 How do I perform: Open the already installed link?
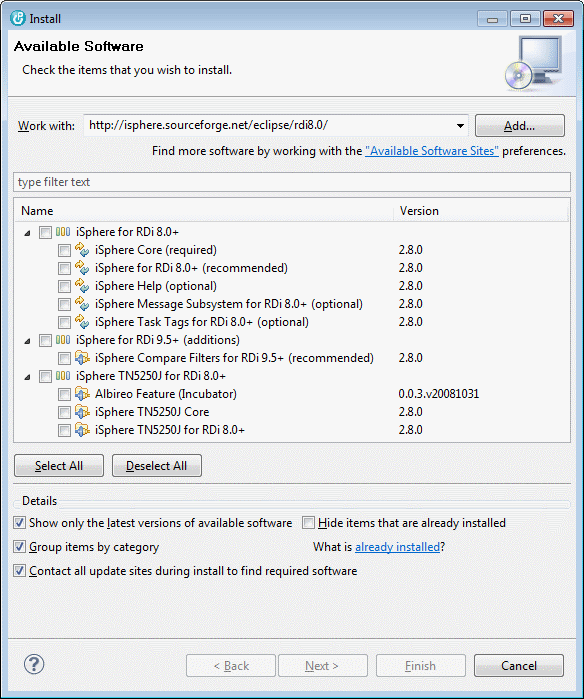pos(398,547)
